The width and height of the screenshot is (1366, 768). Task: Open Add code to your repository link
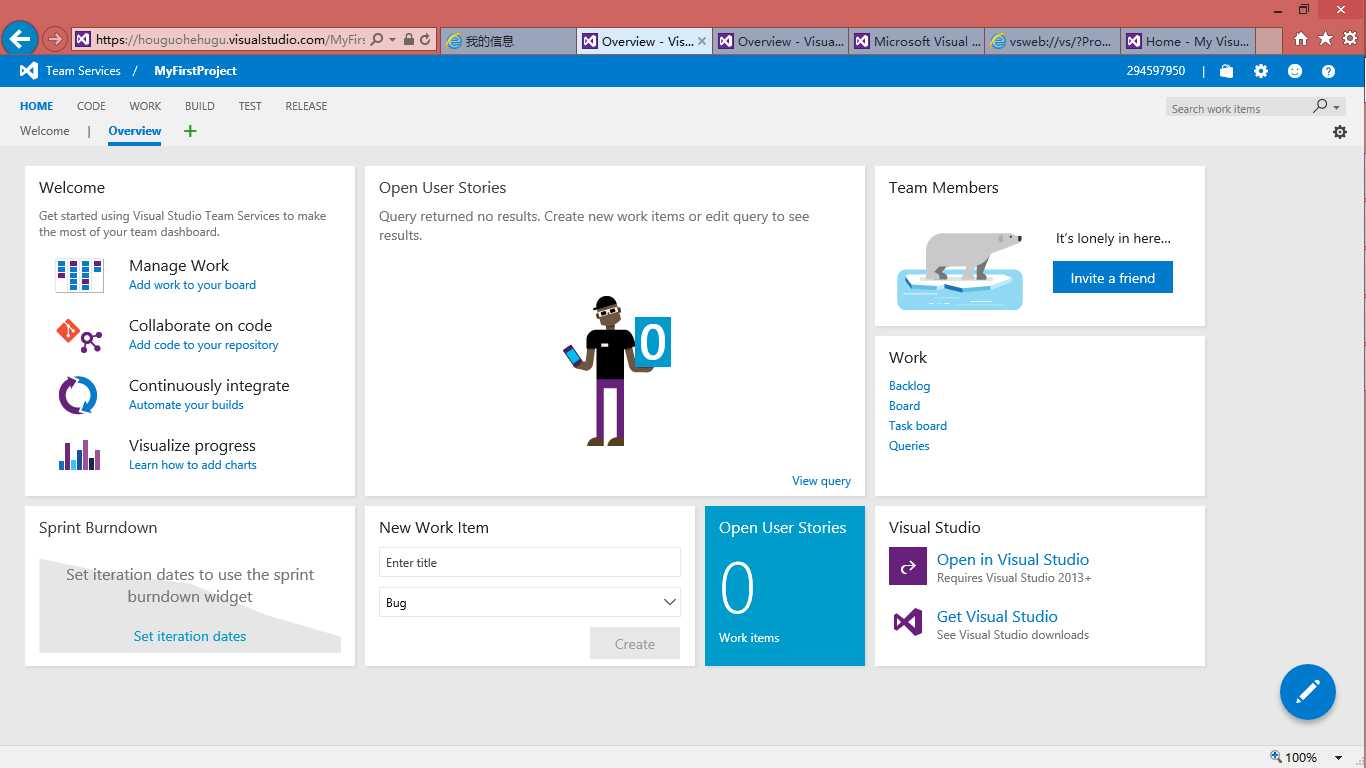[204, 345]
